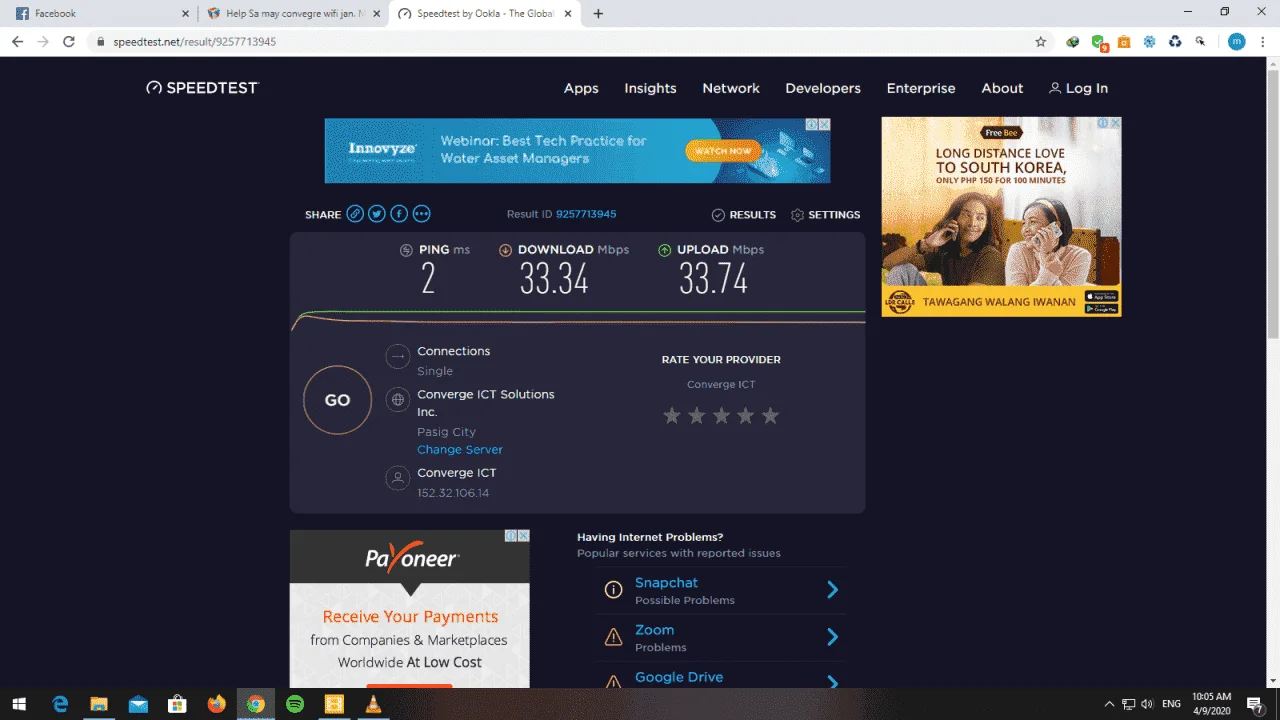The height and width of the screenshot is (720, 1280).
Task: Open the Snapchat problems chevron
Action: coord(832,590)
